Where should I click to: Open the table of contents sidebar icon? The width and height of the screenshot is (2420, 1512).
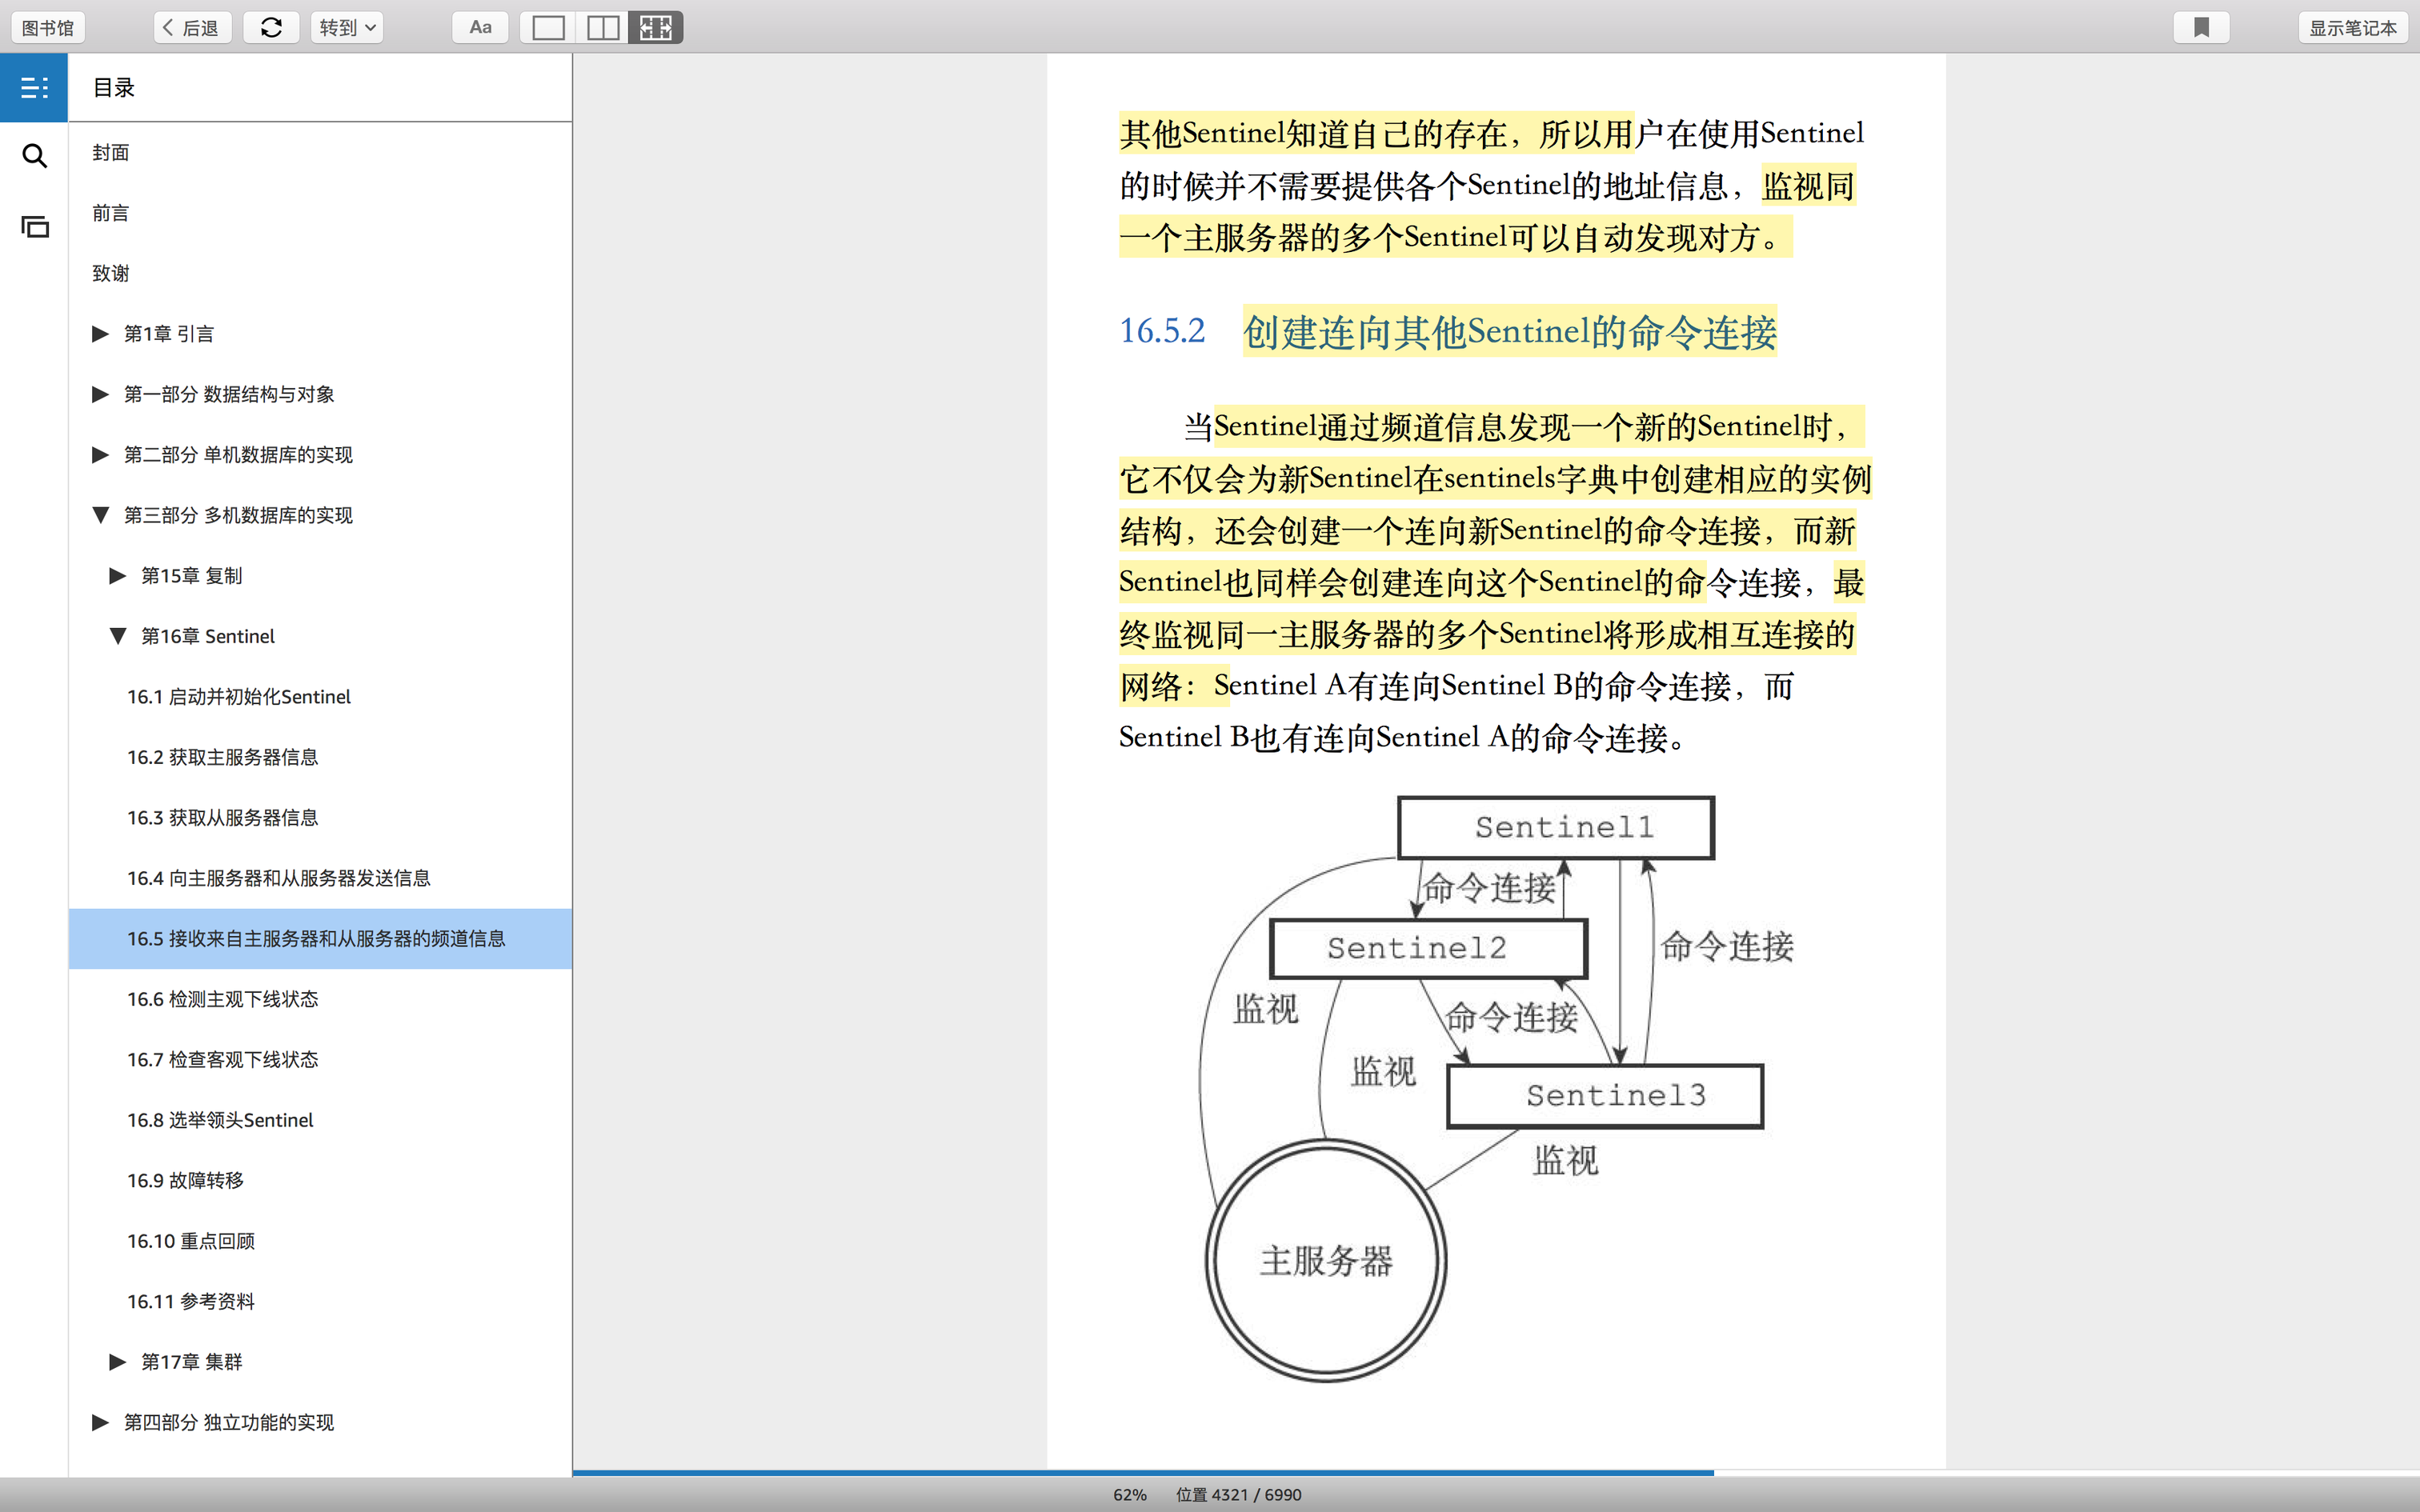tap(34, 88)
